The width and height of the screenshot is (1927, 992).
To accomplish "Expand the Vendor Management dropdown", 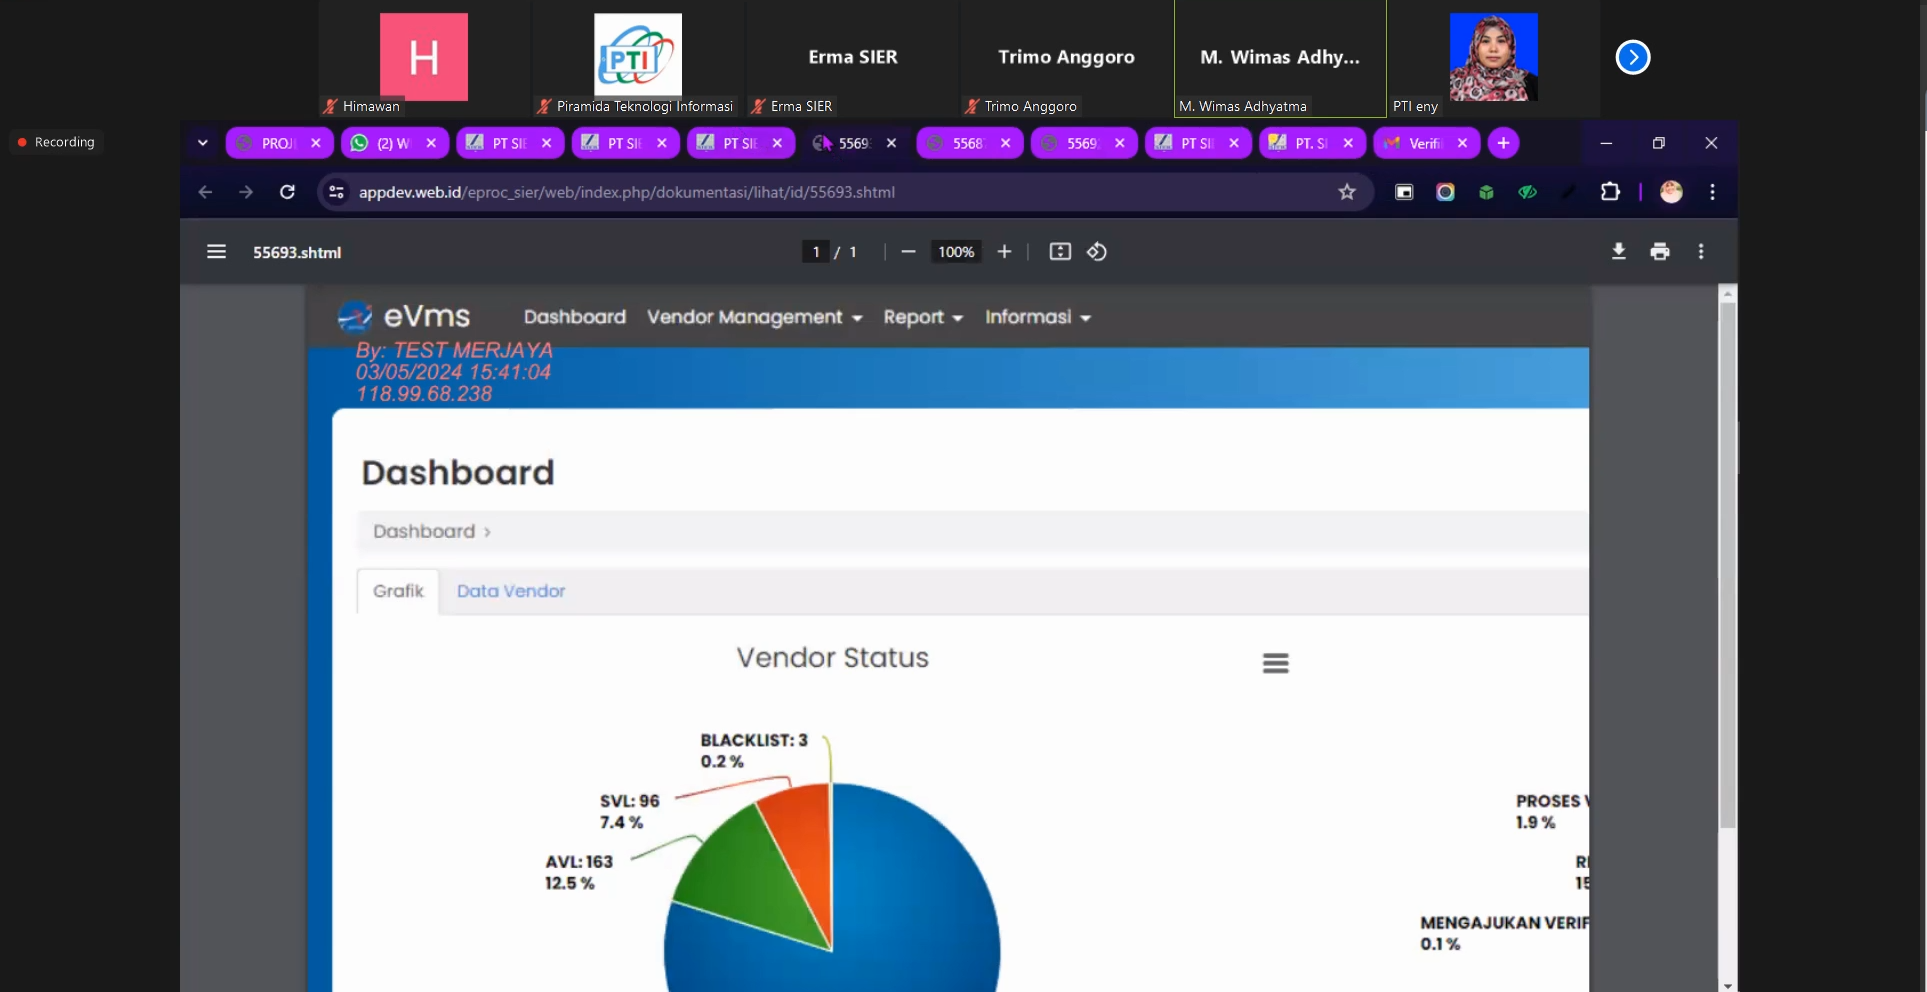I will pos(754,317).
